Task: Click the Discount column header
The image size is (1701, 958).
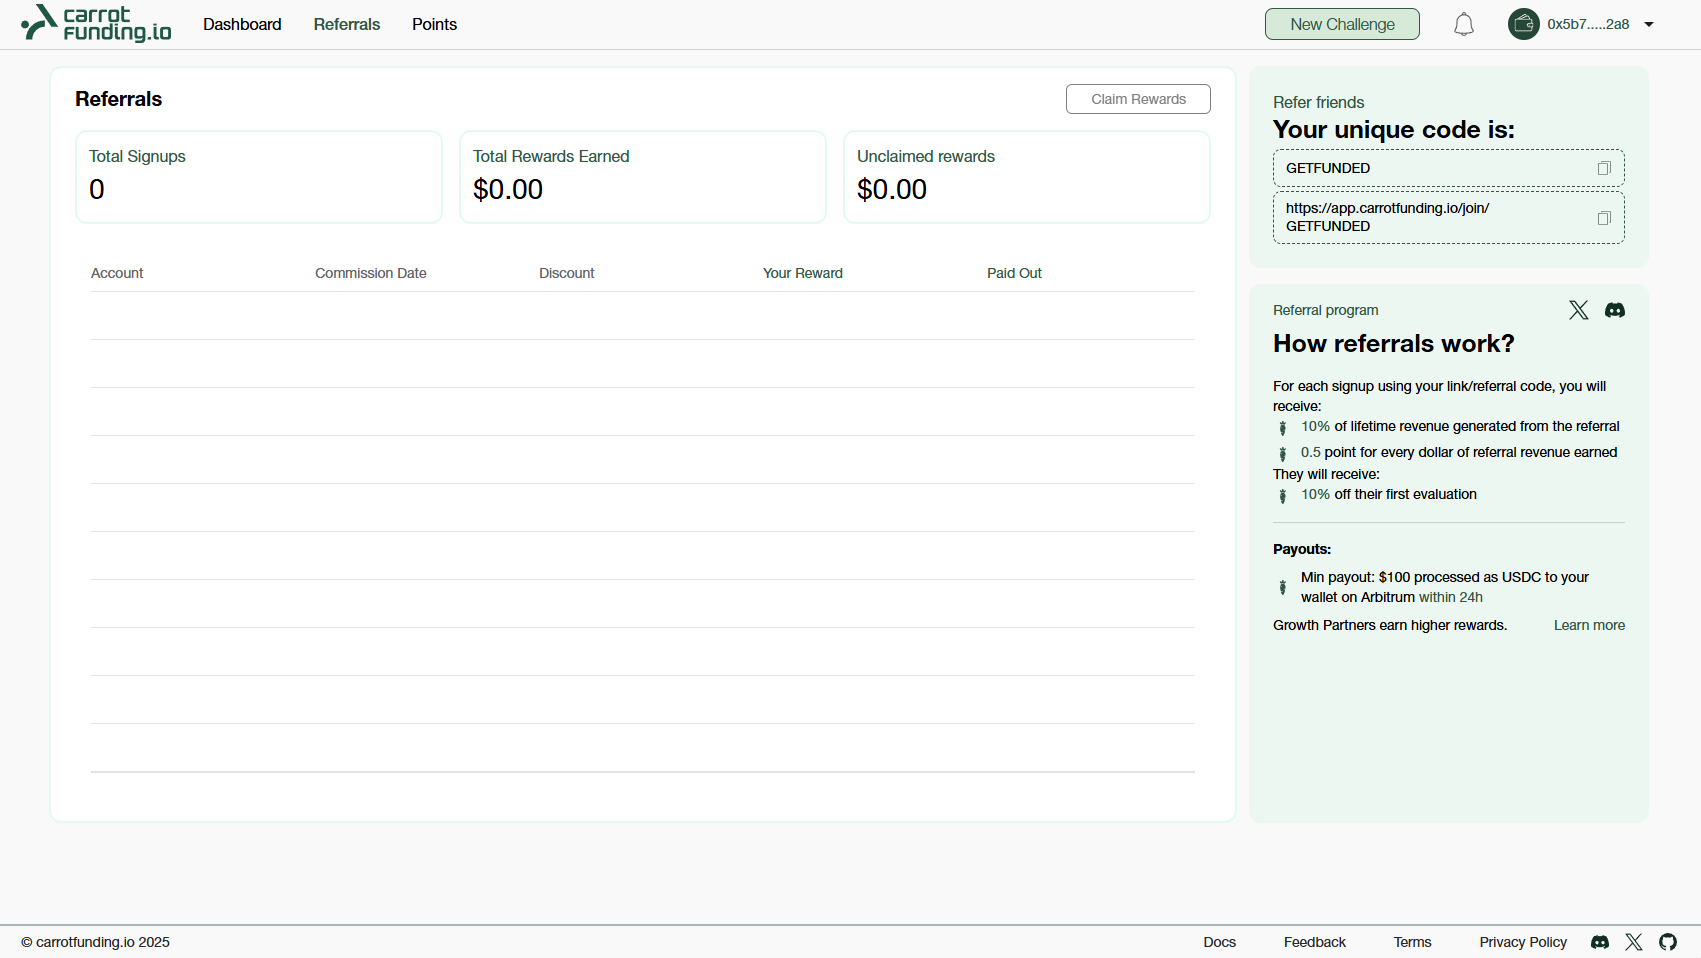Action: pos(566,273)
